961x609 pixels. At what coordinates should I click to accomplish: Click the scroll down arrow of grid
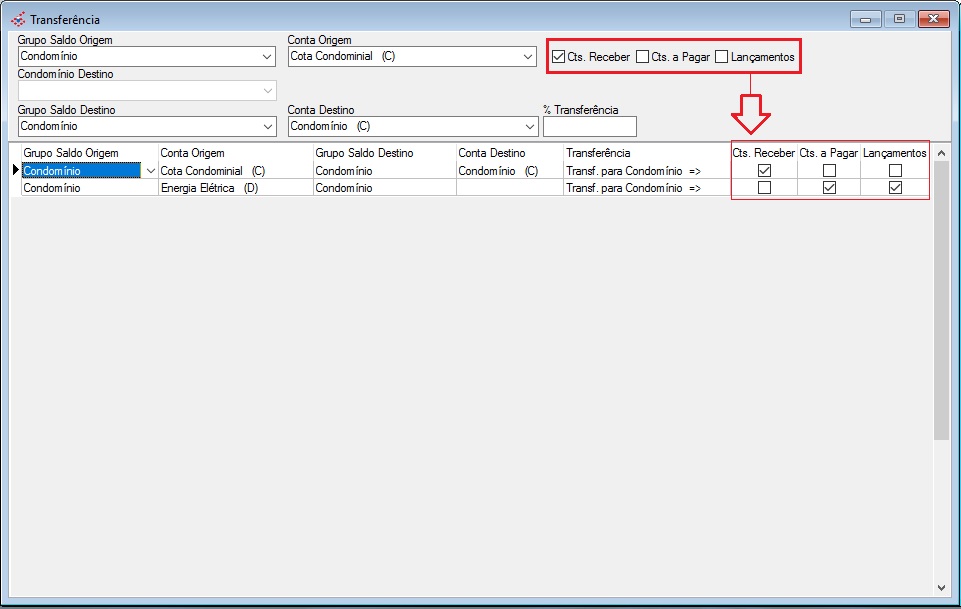(941, 587)
